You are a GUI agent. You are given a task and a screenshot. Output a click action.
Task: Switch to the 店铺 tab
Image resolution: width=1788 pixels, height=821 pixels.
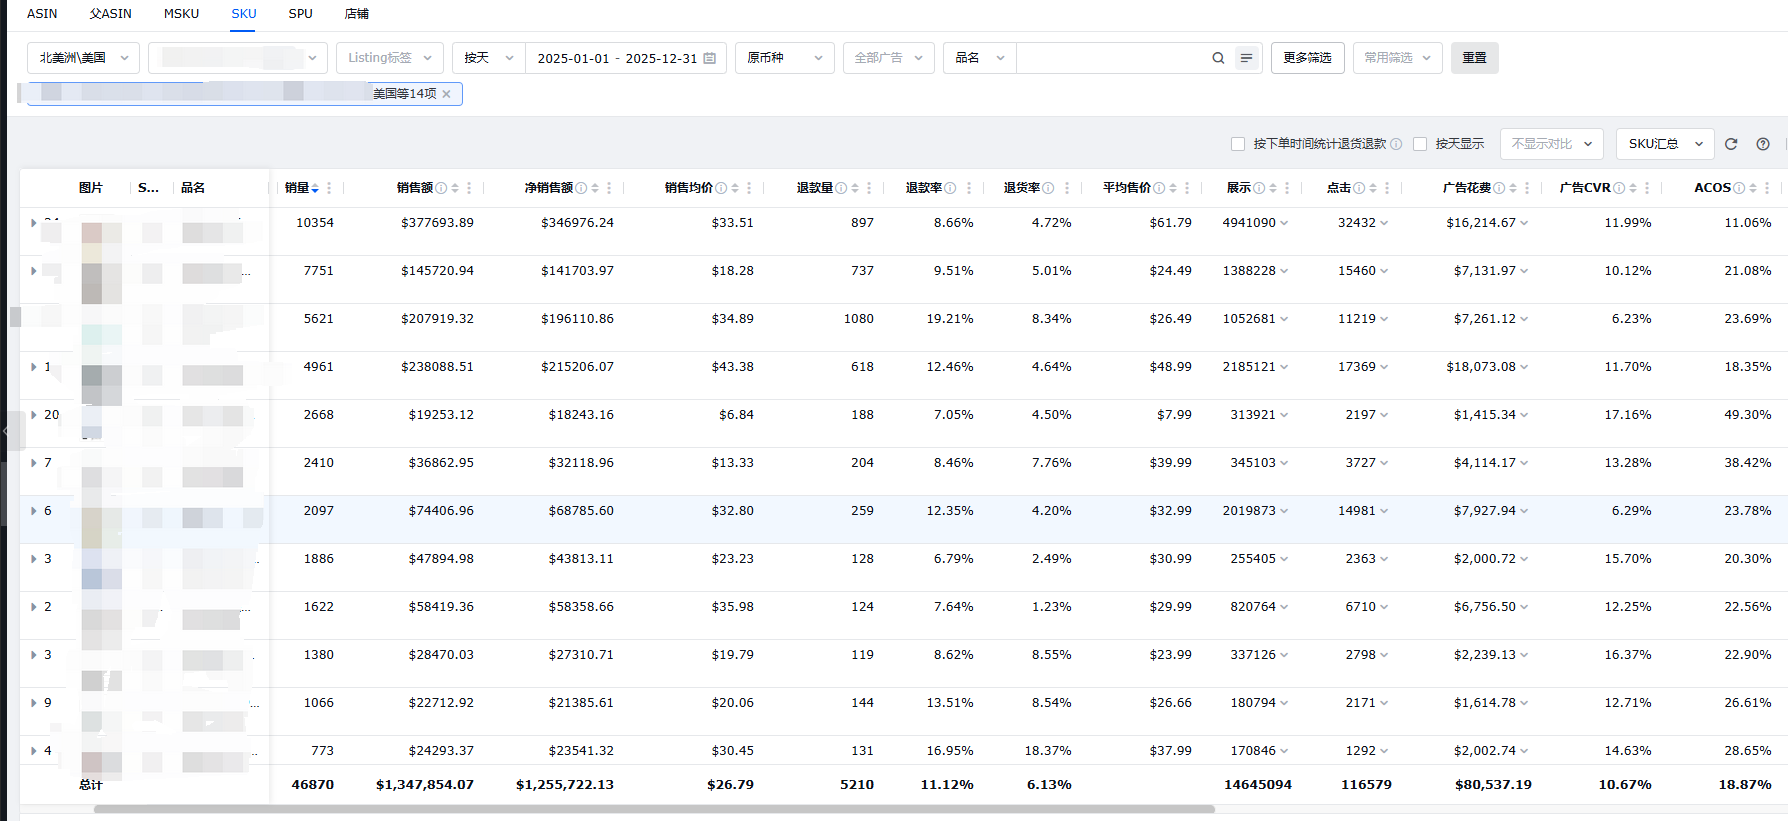(x=356, y=14)
